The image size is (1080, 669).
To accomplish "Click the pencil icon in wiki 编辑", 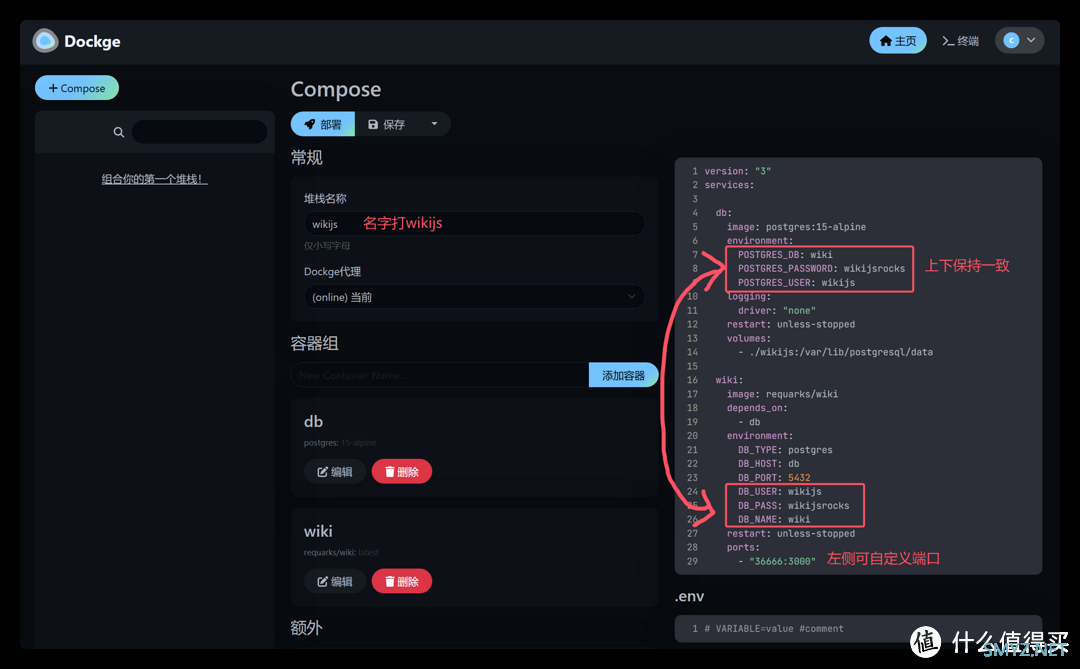I will coord(322,581).
